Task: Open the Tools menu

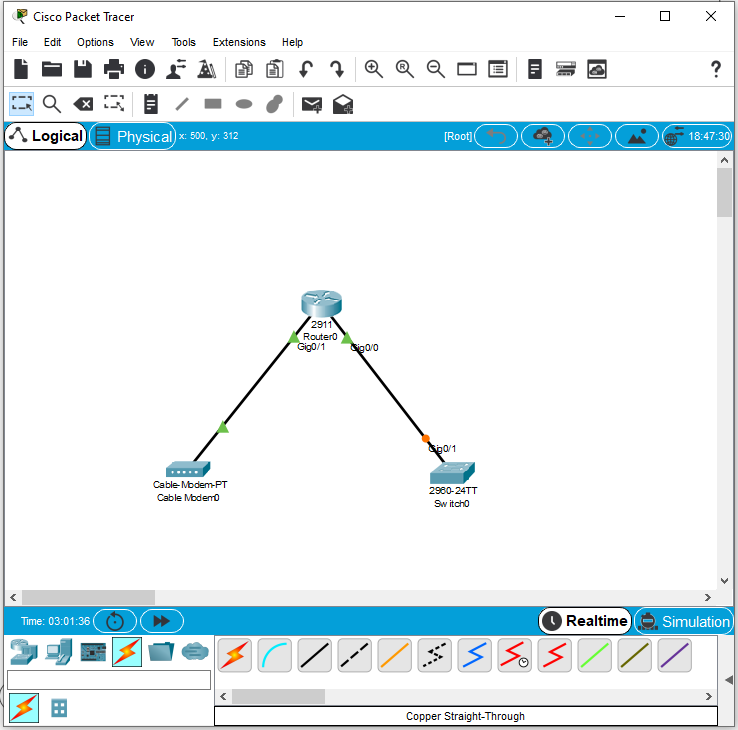Action: click(x=184, y=42)
